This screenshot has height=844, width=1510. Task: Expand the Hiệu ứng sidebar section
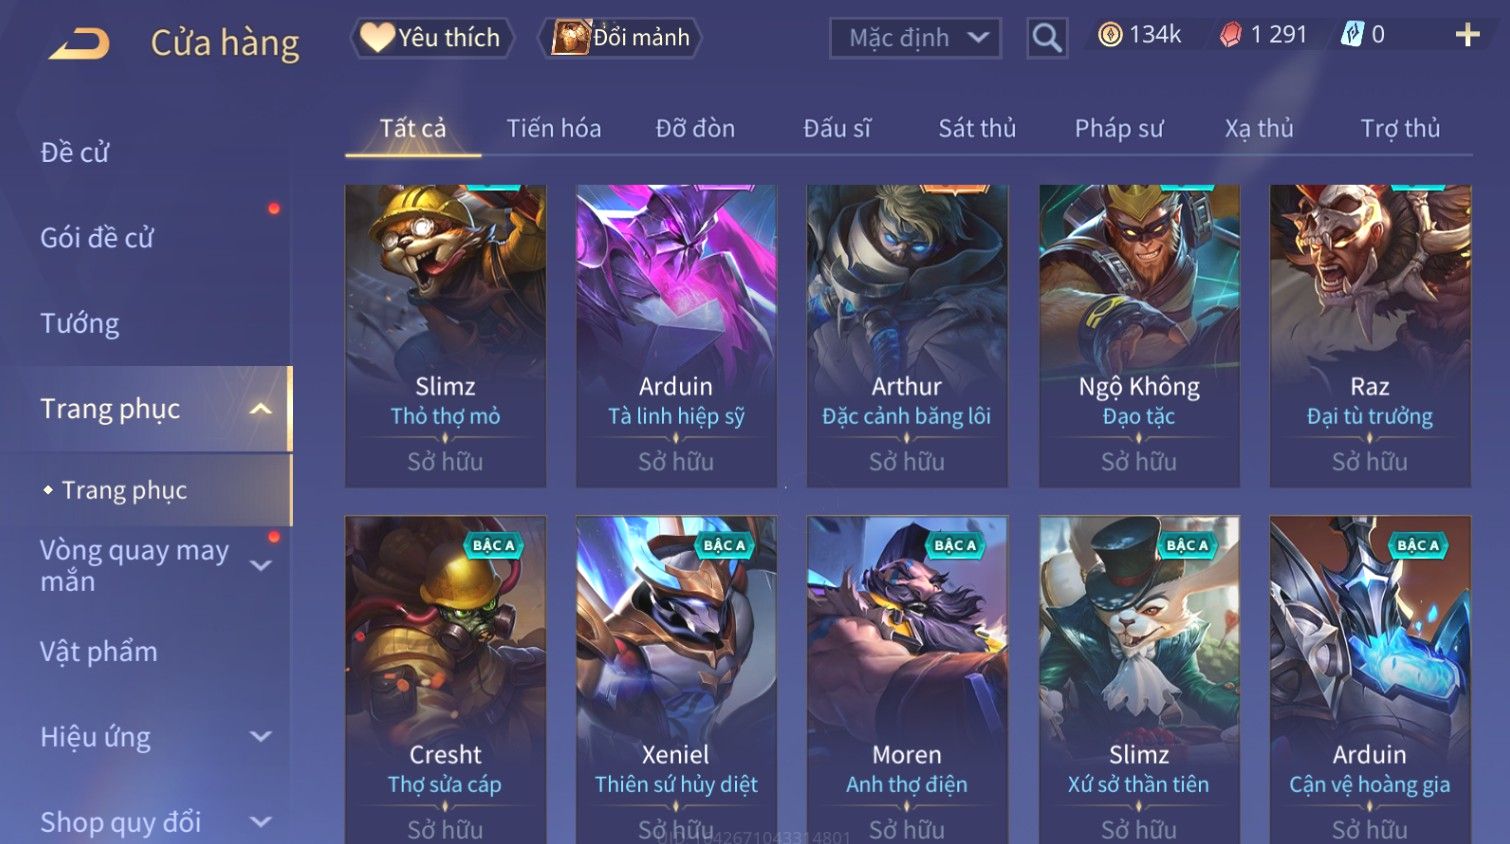pos(261,737)
